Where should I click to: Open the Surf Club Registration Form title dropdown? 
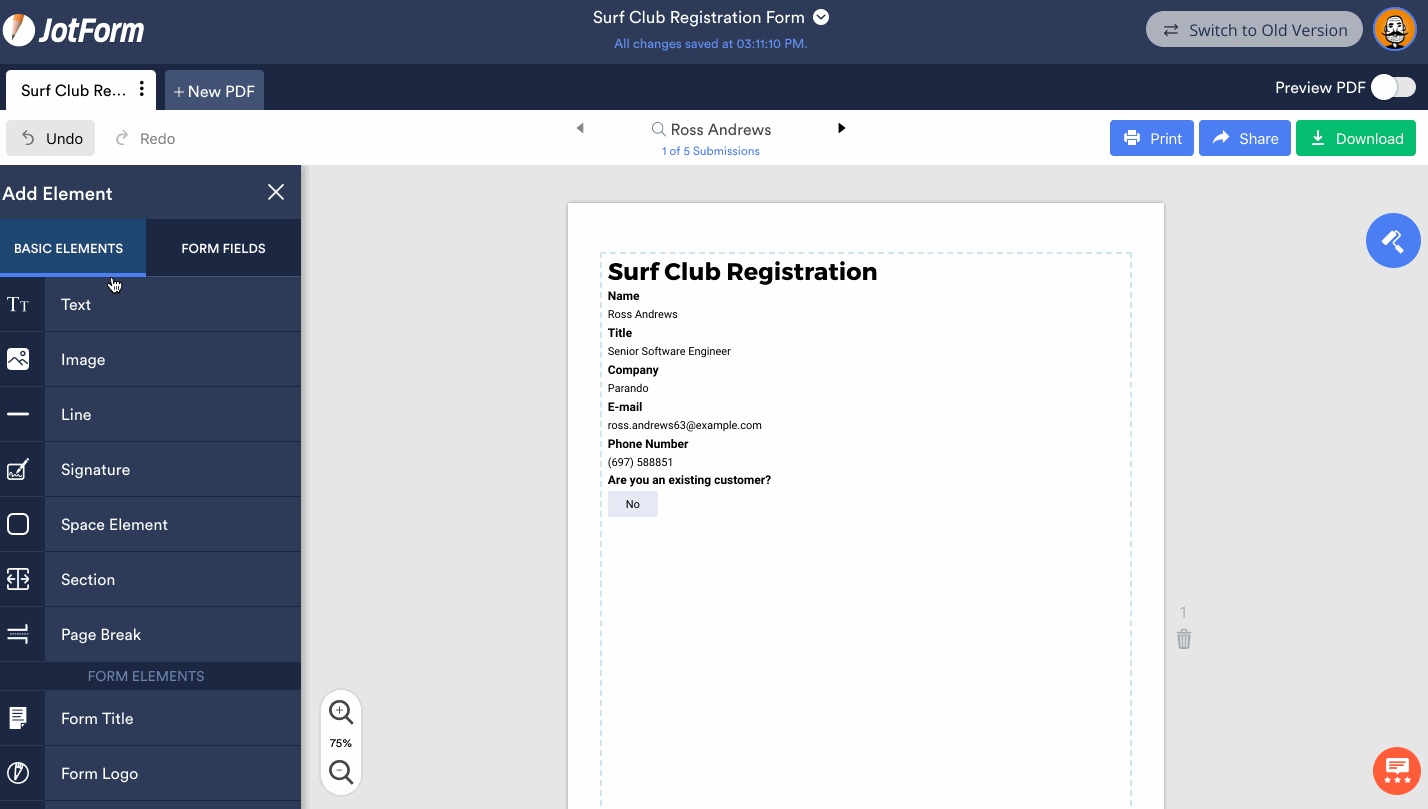coord(820,17)
